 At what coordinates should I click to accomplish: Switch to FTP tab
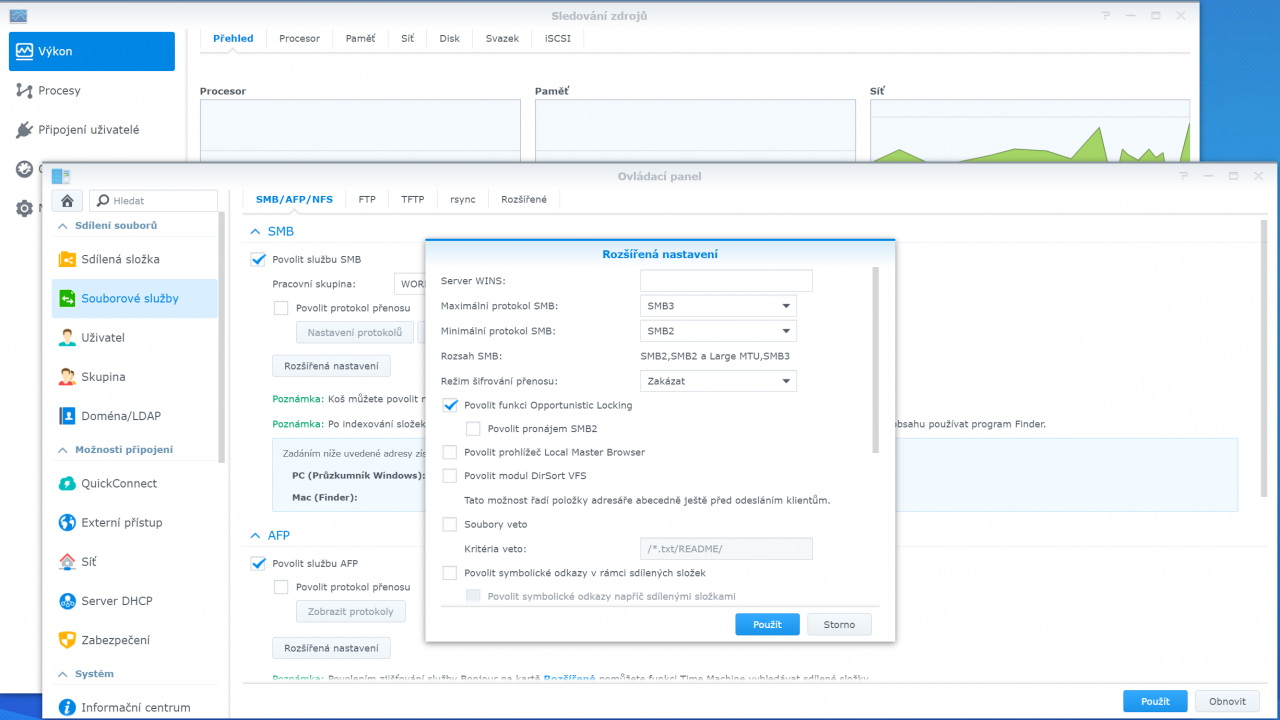click(x=367, y=199)
